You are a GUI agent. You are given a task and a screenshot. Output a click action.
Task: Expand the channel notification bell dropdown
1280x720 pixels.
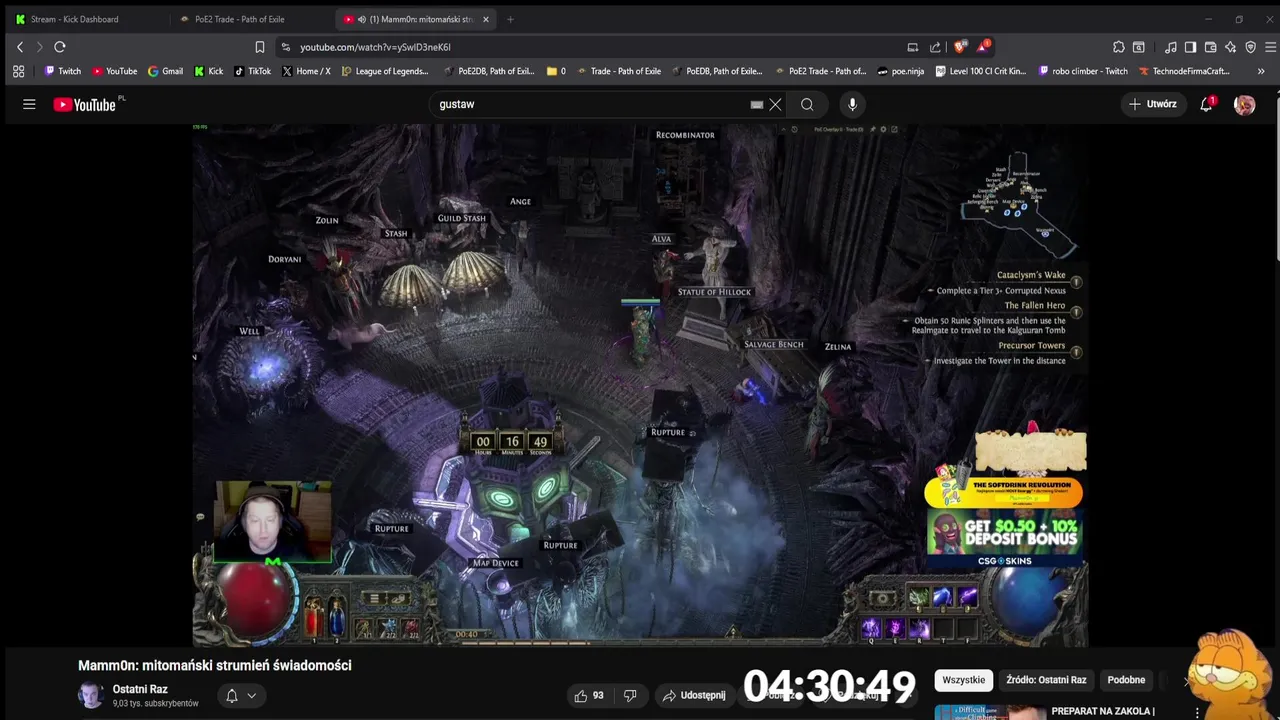pos(240,695)
